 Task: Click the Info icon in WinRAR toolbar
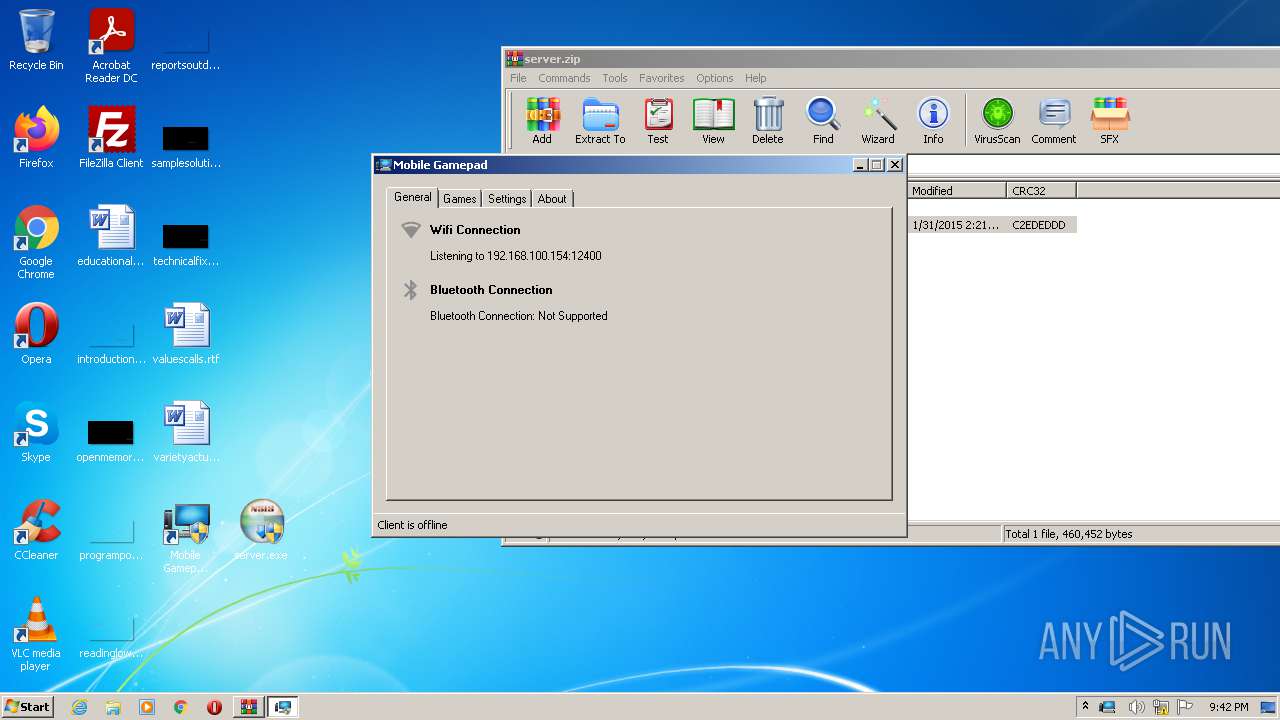933,121
